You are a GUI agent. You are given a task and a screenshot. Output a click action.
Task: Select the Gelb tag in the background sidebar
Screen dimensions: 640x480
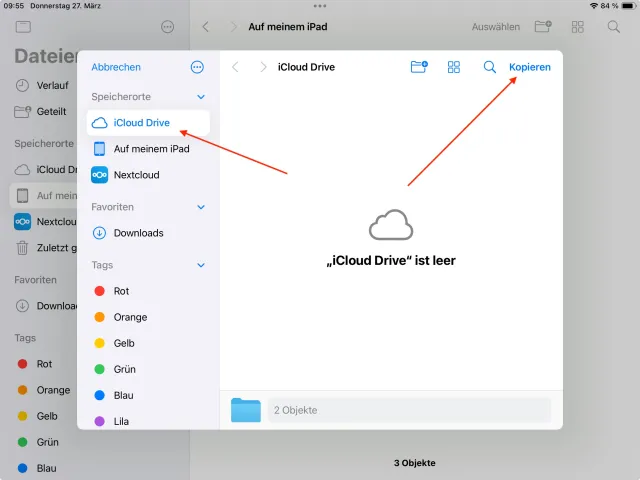point(44,416)
